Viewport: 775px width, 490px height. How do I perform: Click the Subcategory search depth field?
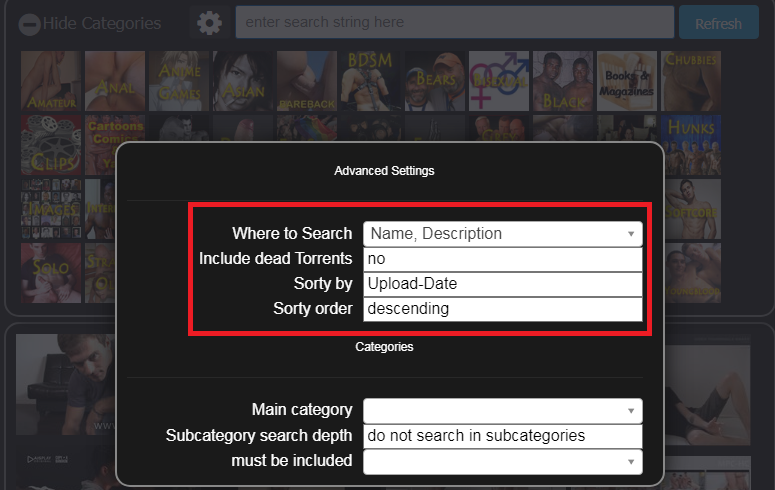click(502, 436)
